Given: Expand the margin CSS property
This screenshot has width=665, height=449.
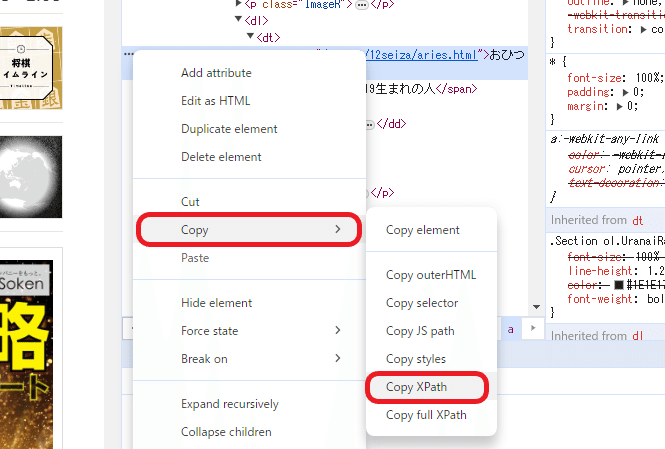Looking at the screenshot, I should coord(619,106).
